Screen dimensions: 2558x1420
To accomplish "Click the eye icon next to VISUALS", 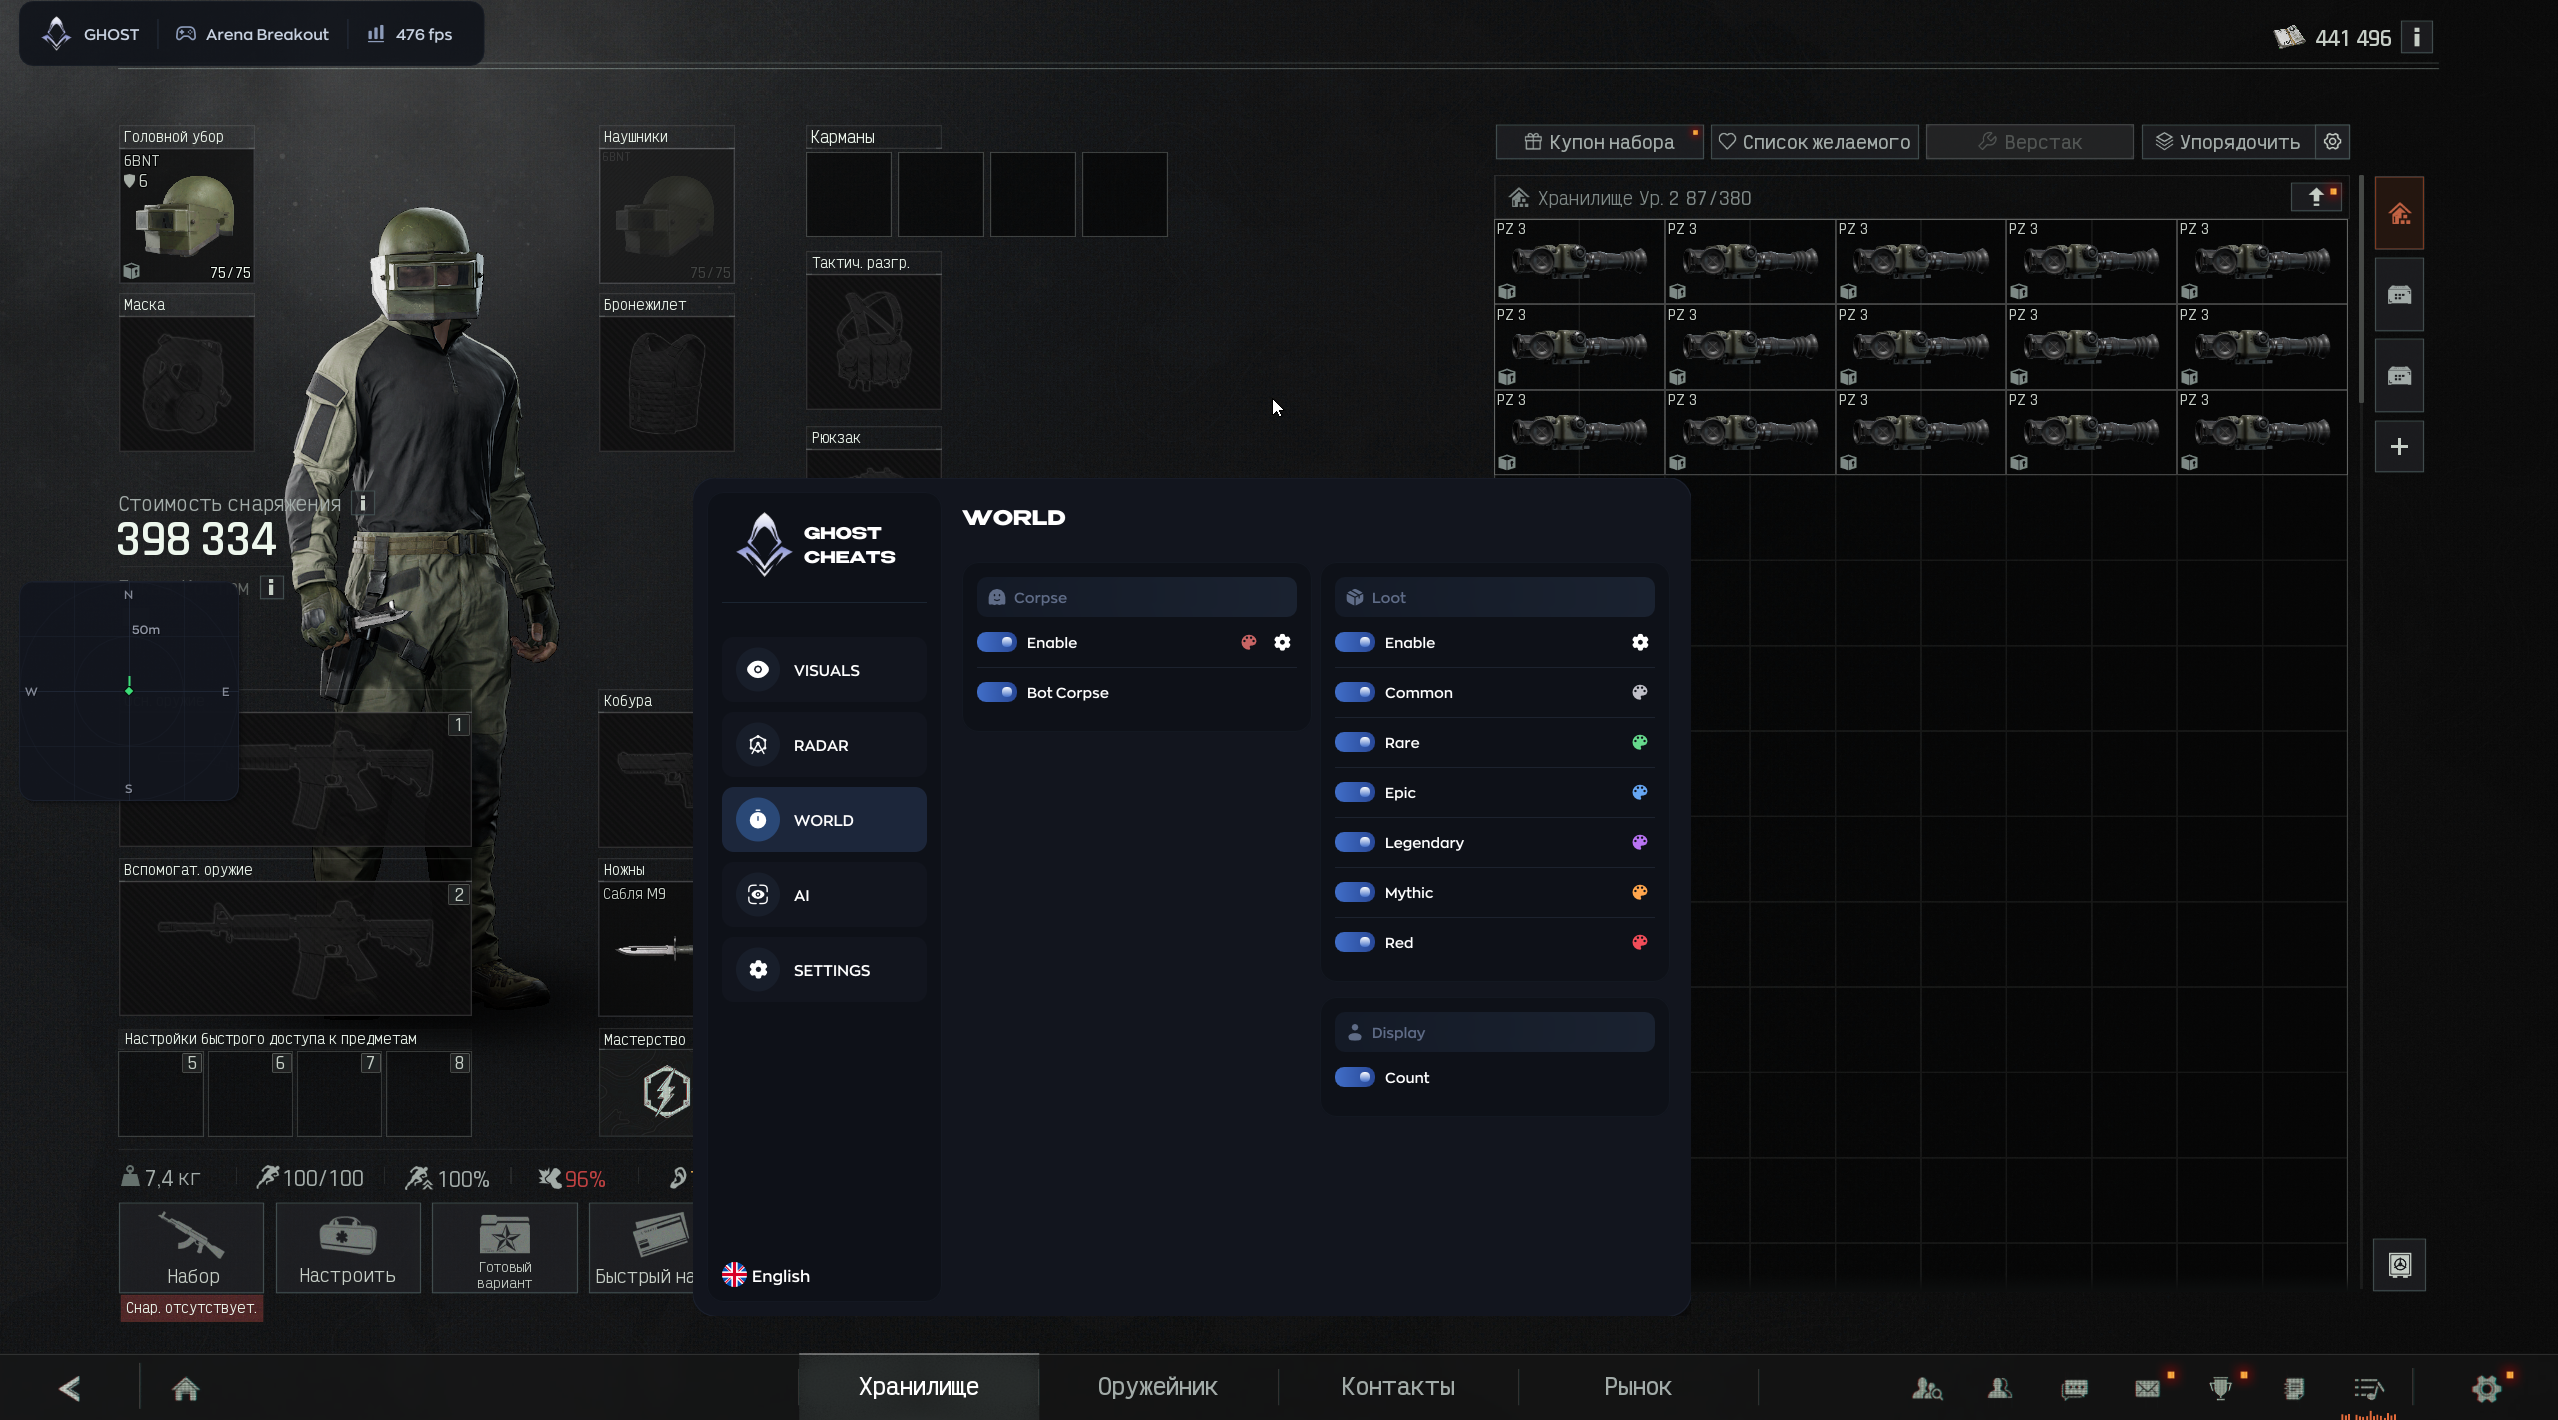I will pos(758,670).
